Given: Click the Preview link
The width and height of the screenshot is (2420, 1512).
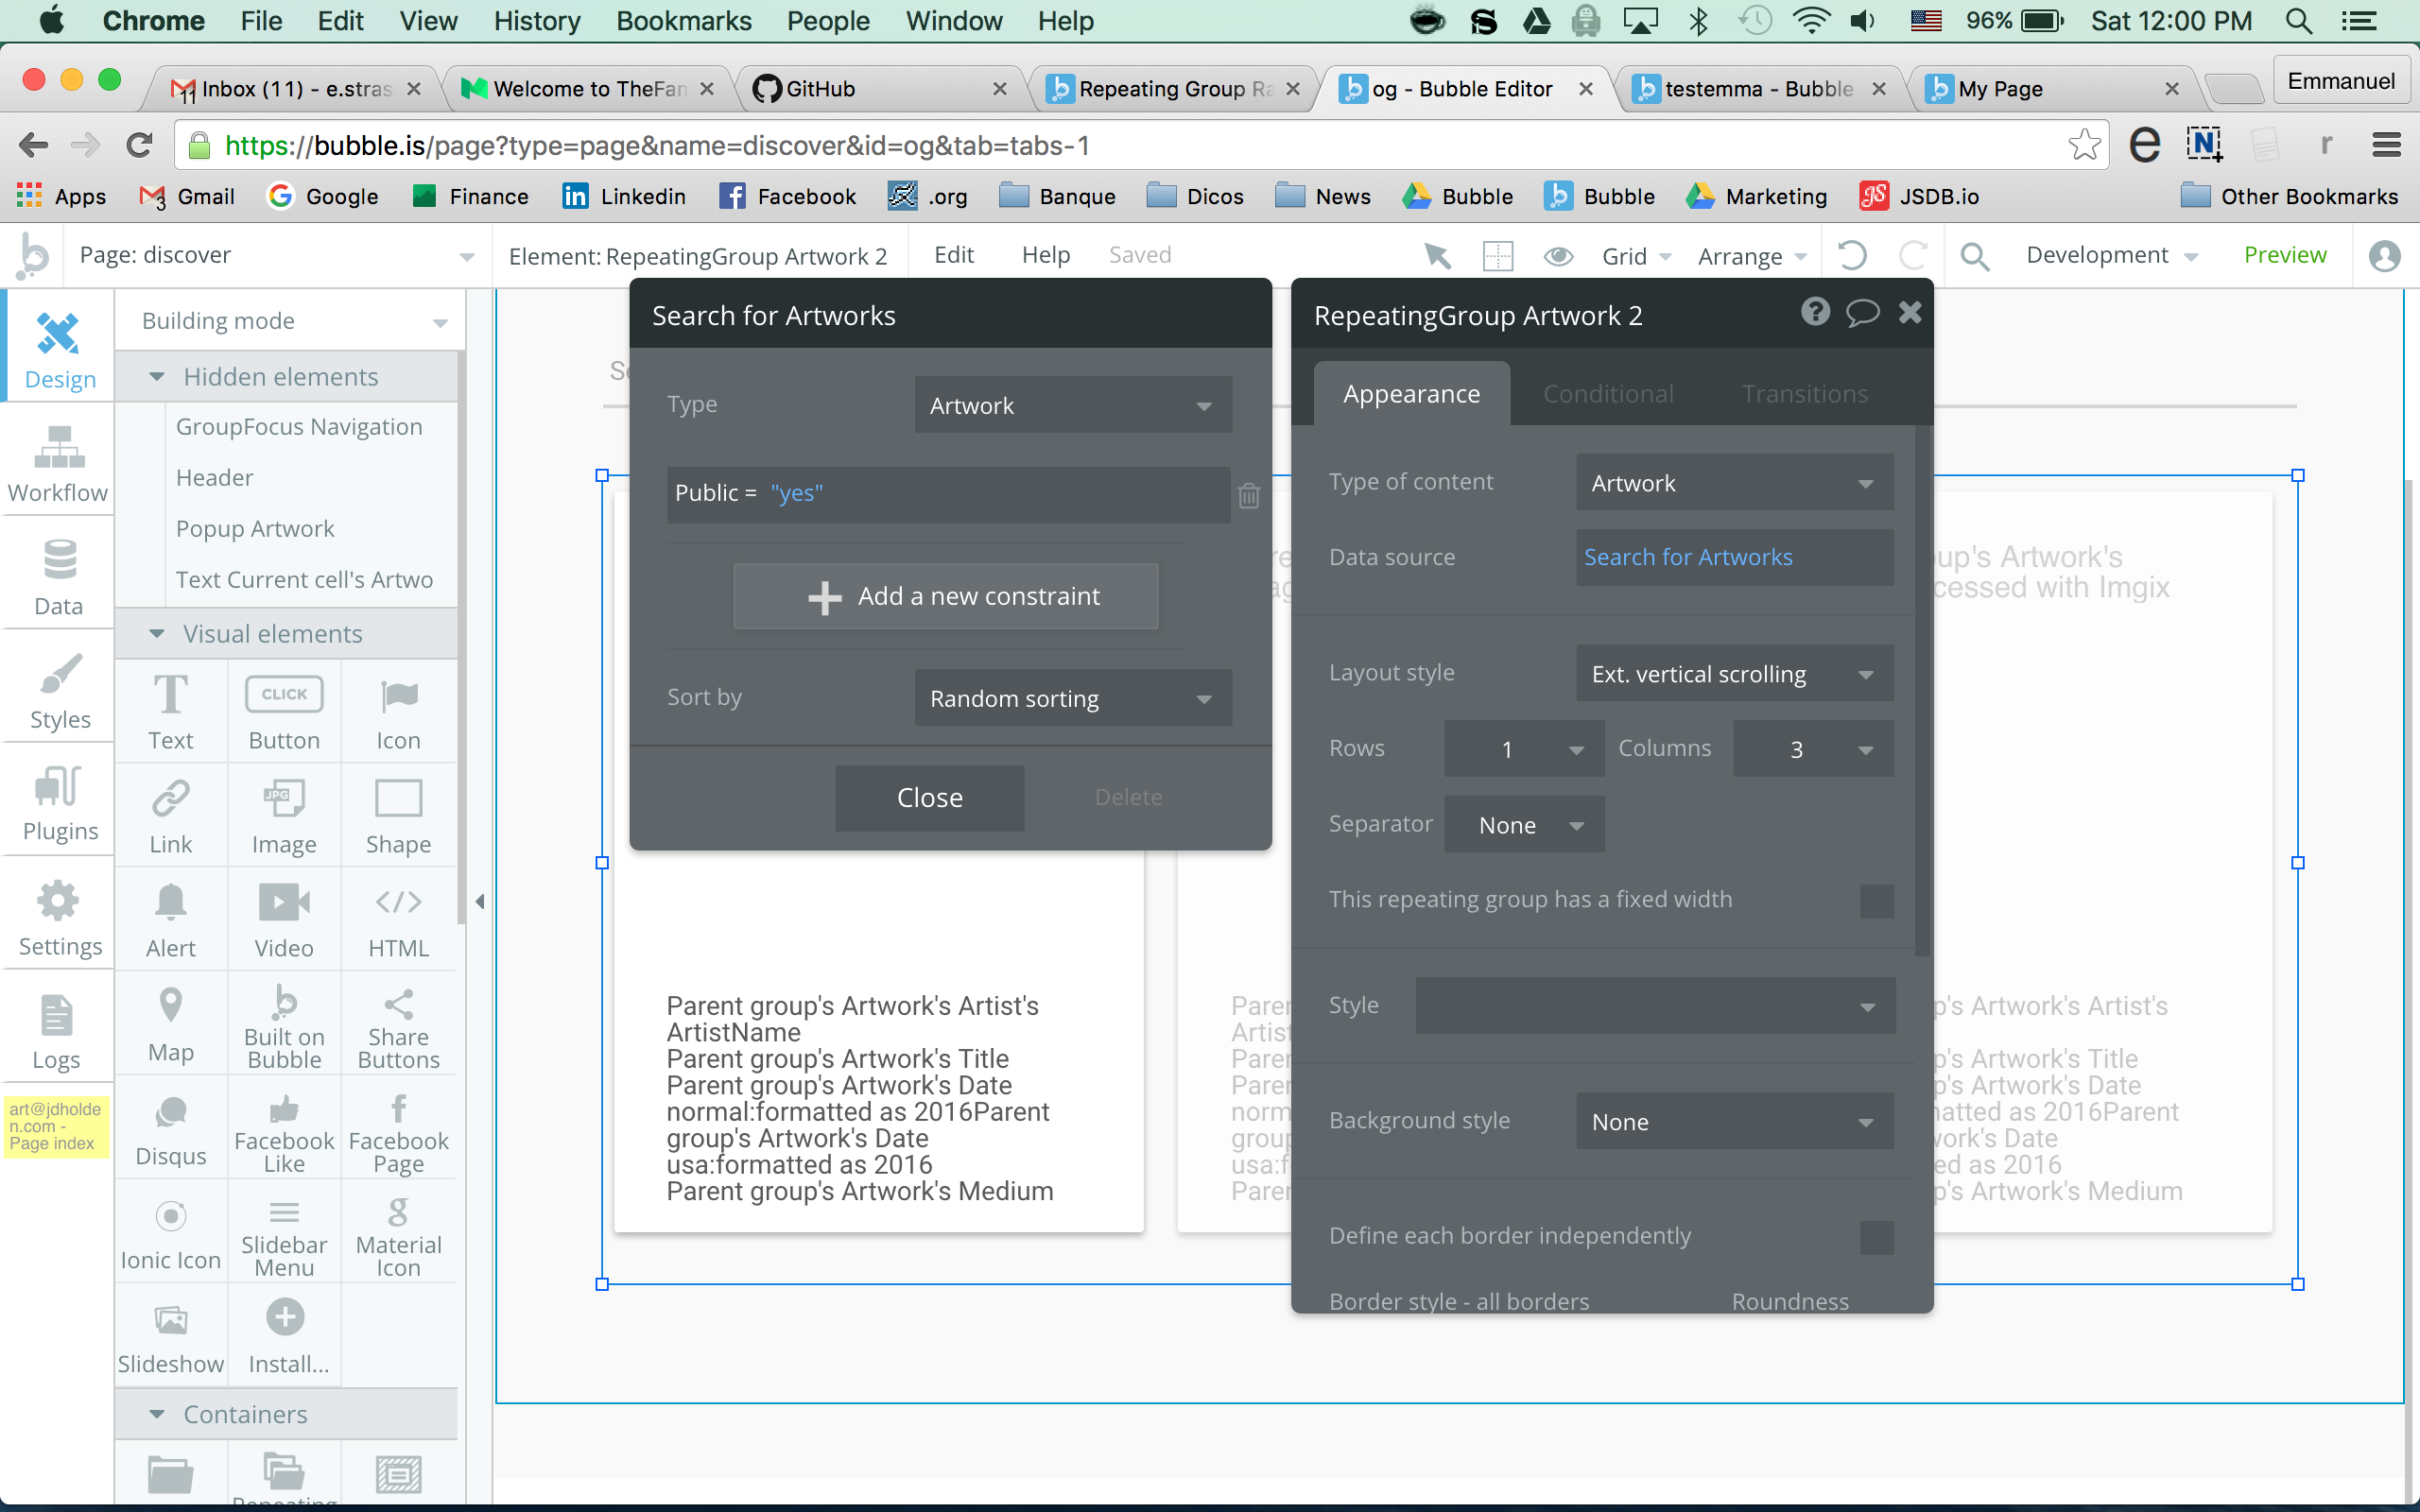Looking at the screenshot, I should click(2284, 255).
